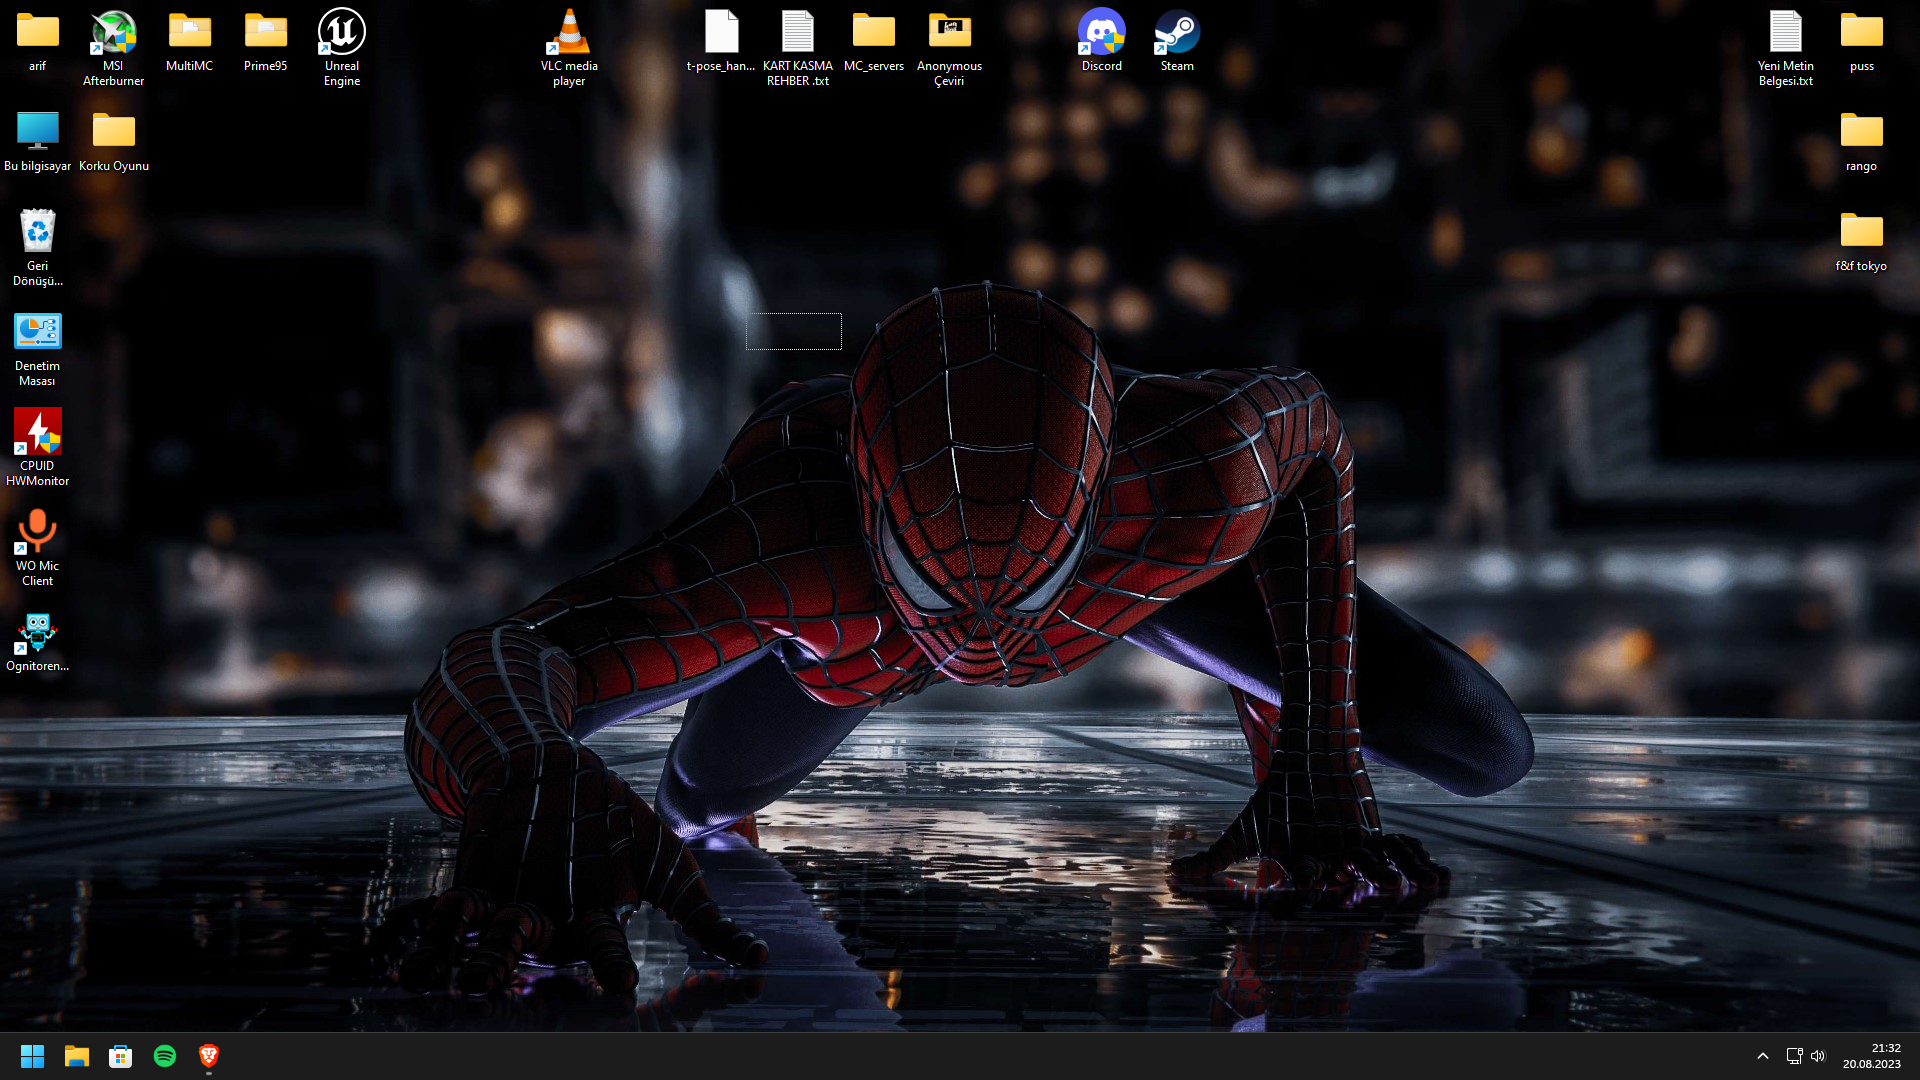Select the MC_servers folder
This screenshot has width=1920, height=1080.
pyautogui.click(x=873, y=32)
